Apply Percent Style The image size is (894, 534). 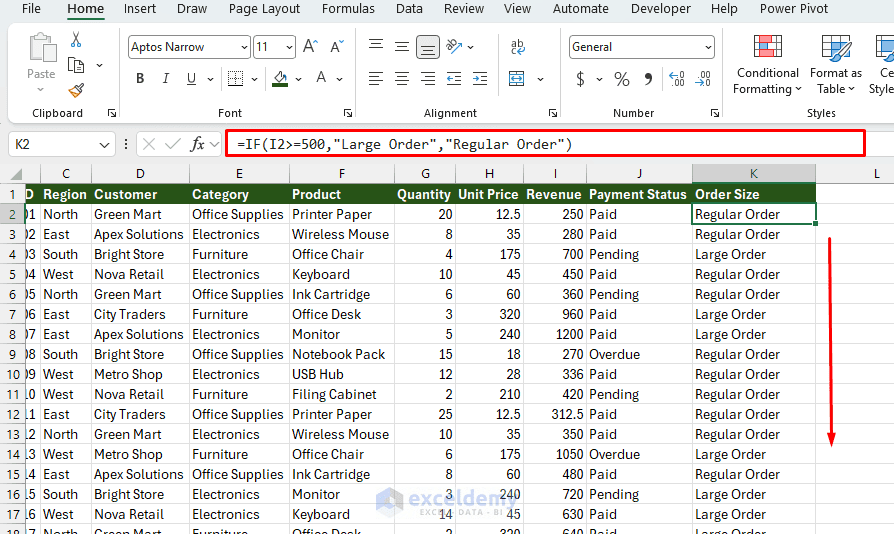[621, 79]
